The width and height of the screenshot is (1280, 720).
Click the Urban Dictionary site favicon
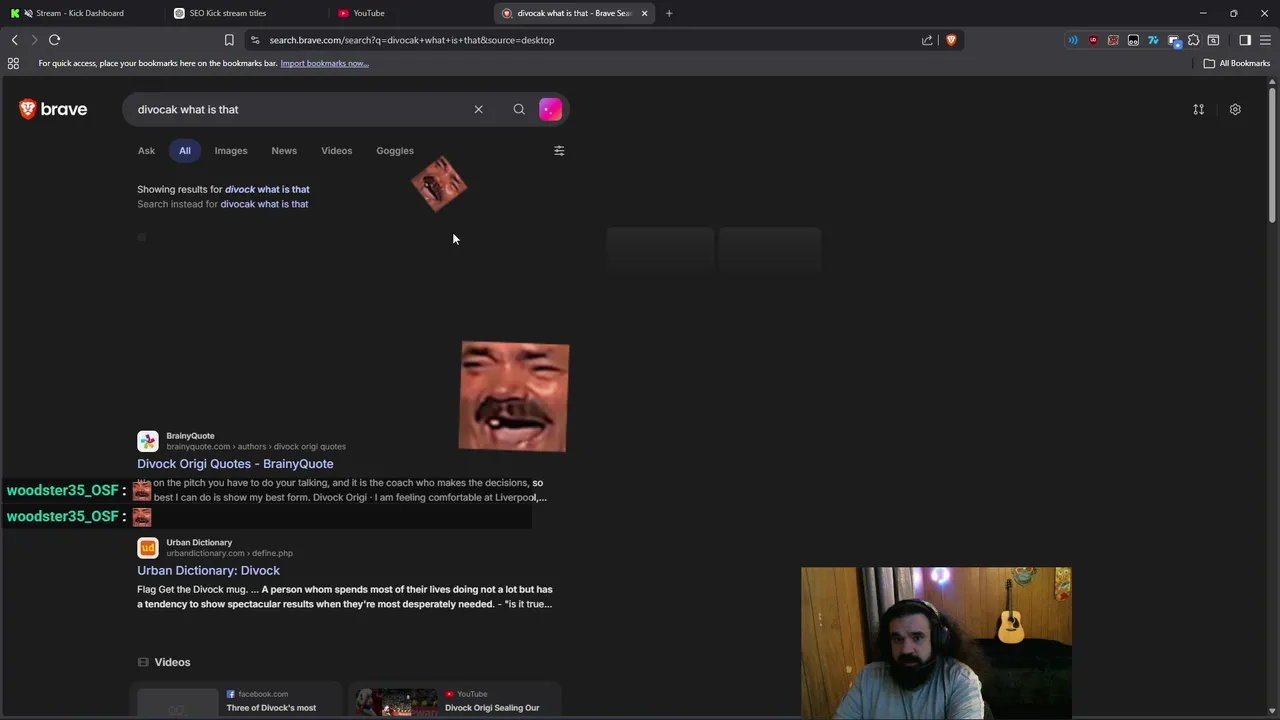coord(148,548)
